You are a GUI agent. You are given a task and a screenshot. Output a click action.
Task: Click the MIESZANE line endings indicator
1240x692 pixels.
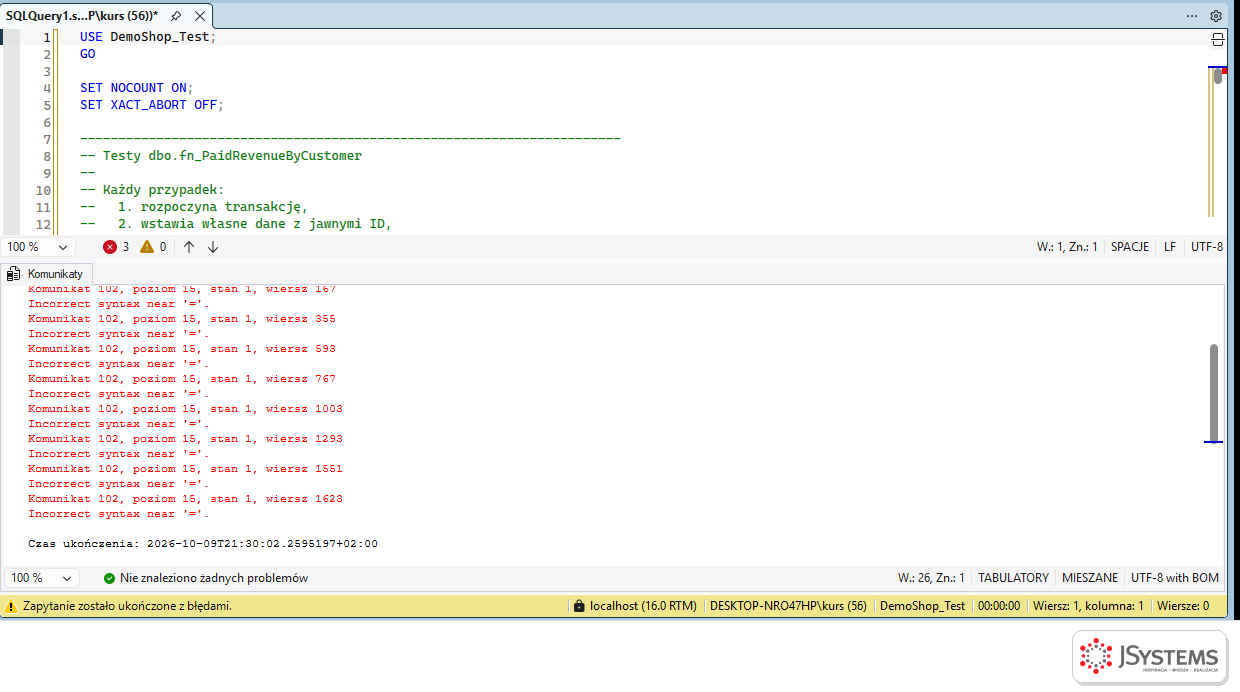click(1090, 578)
